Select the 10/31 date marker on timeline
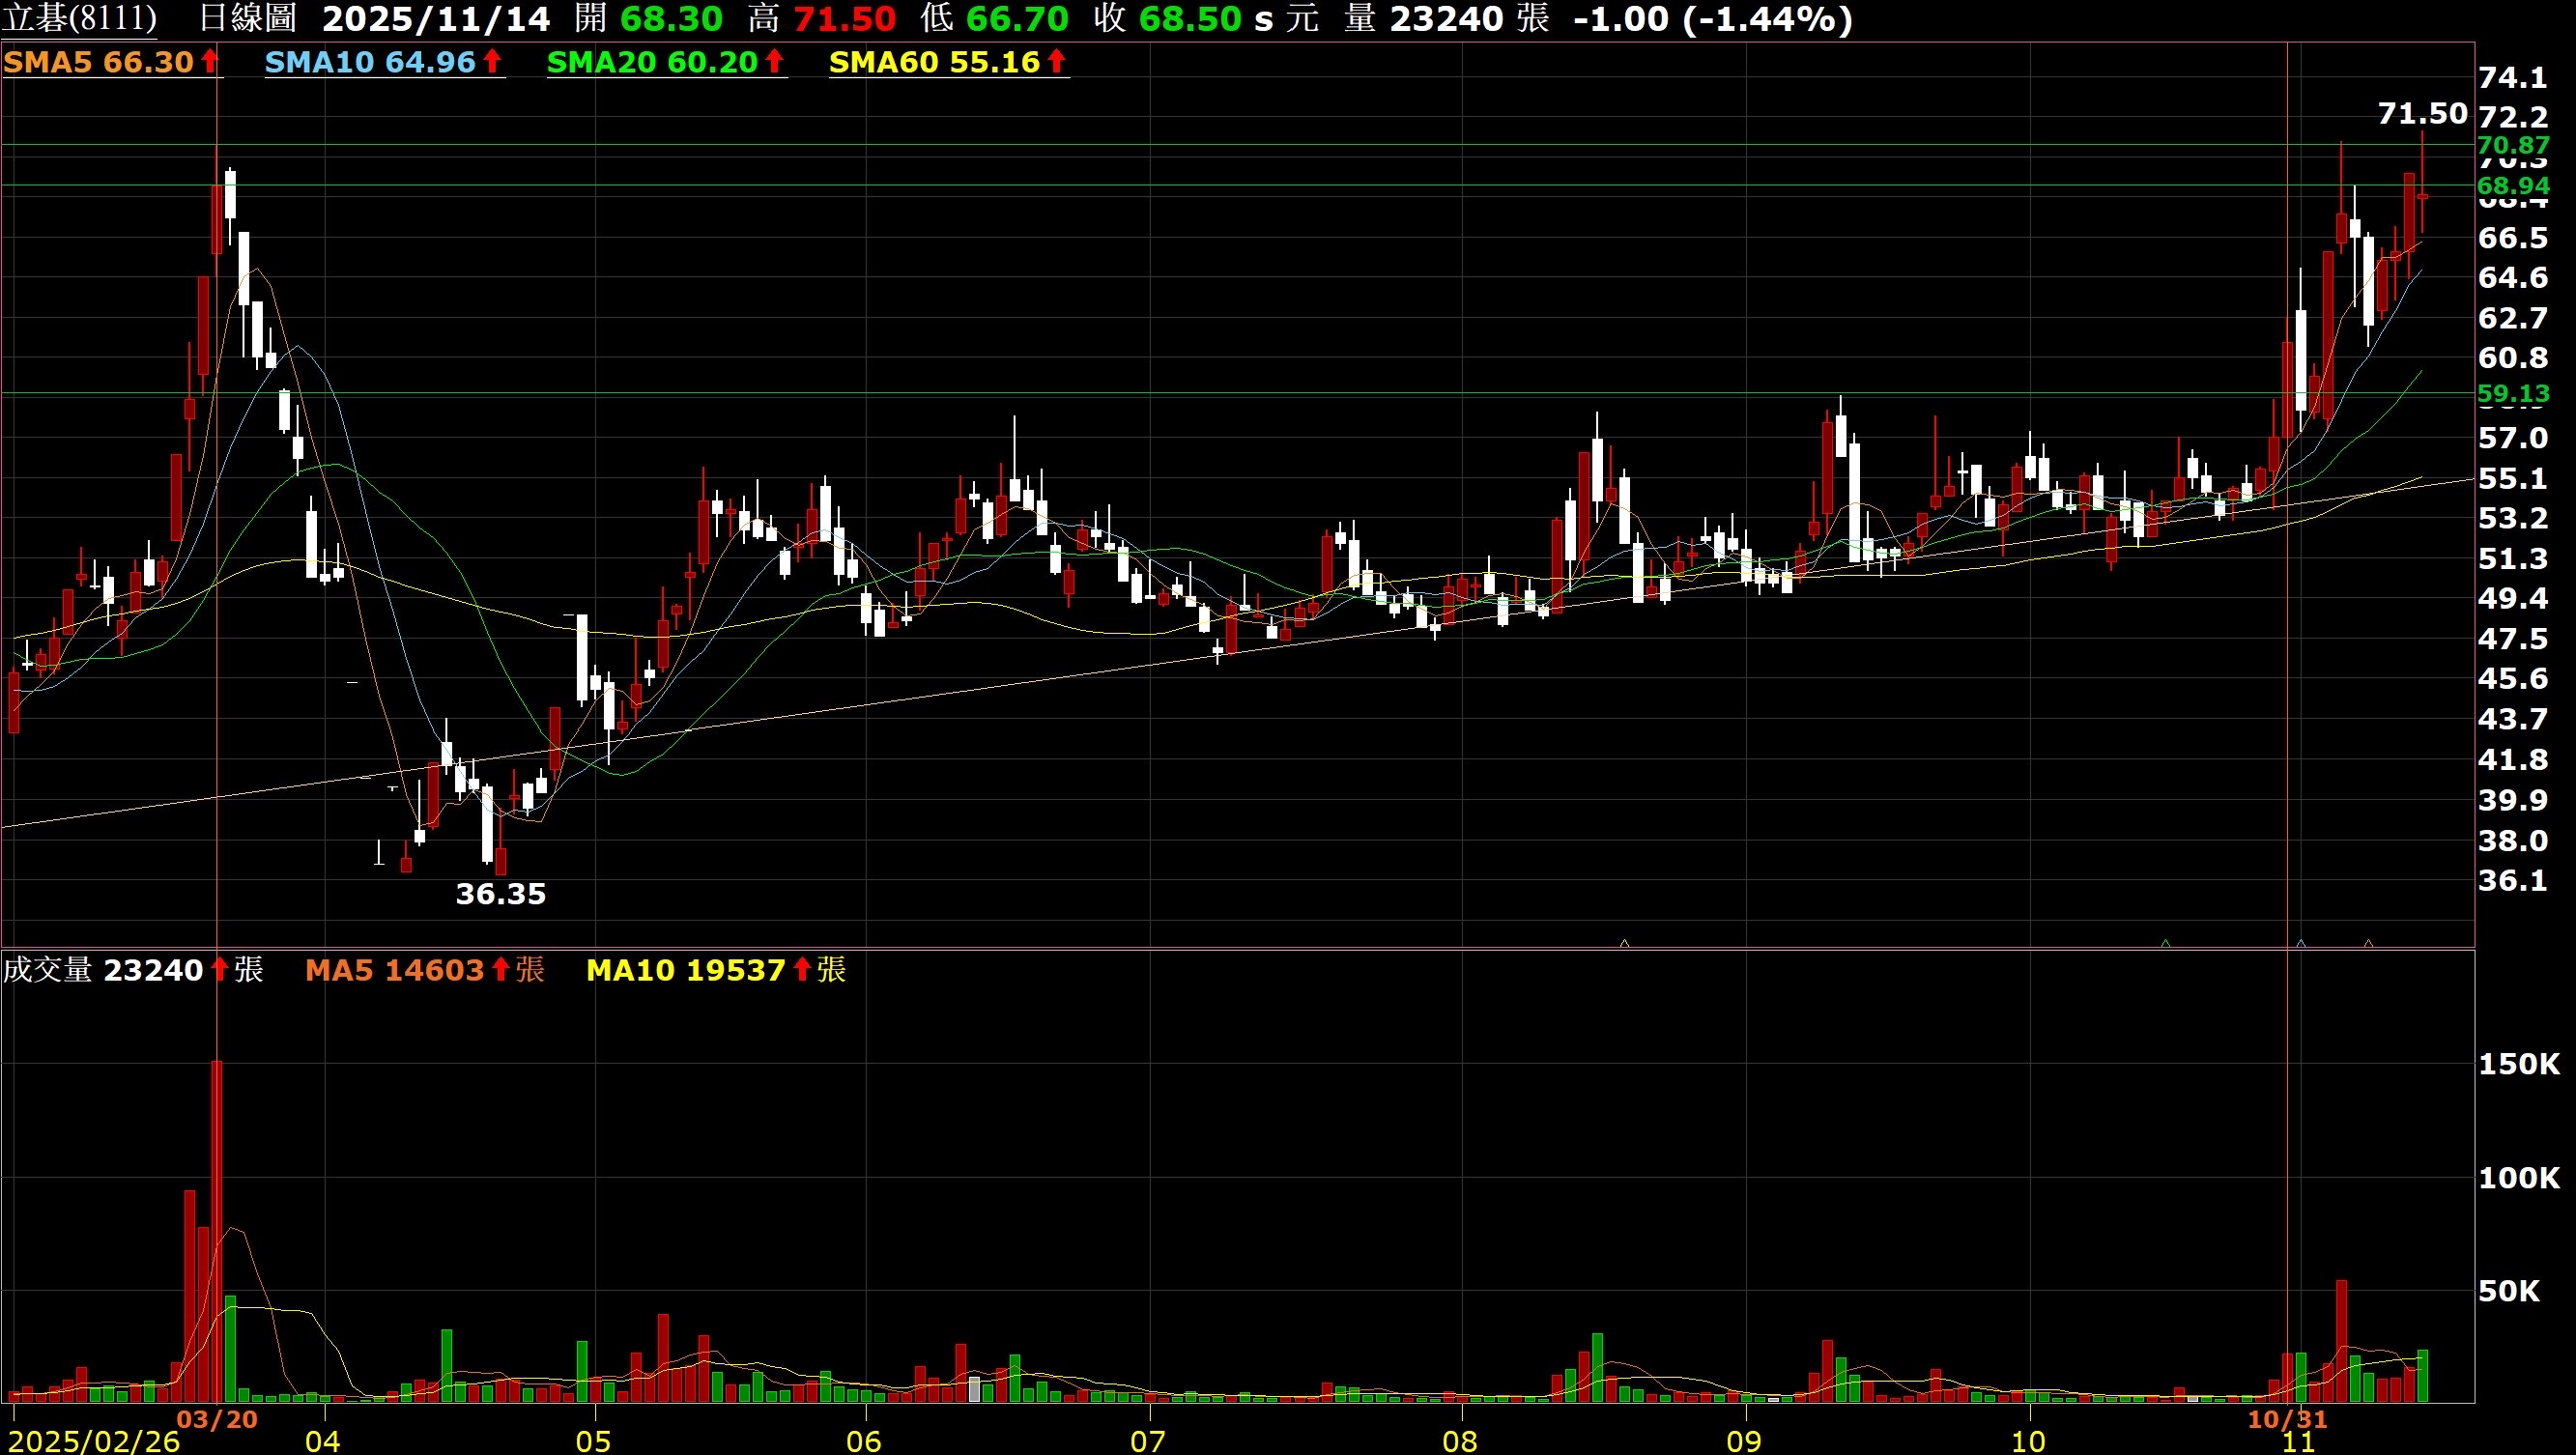The width and height of the screenshot is (2576, 1455). tap(2287, 1419)
